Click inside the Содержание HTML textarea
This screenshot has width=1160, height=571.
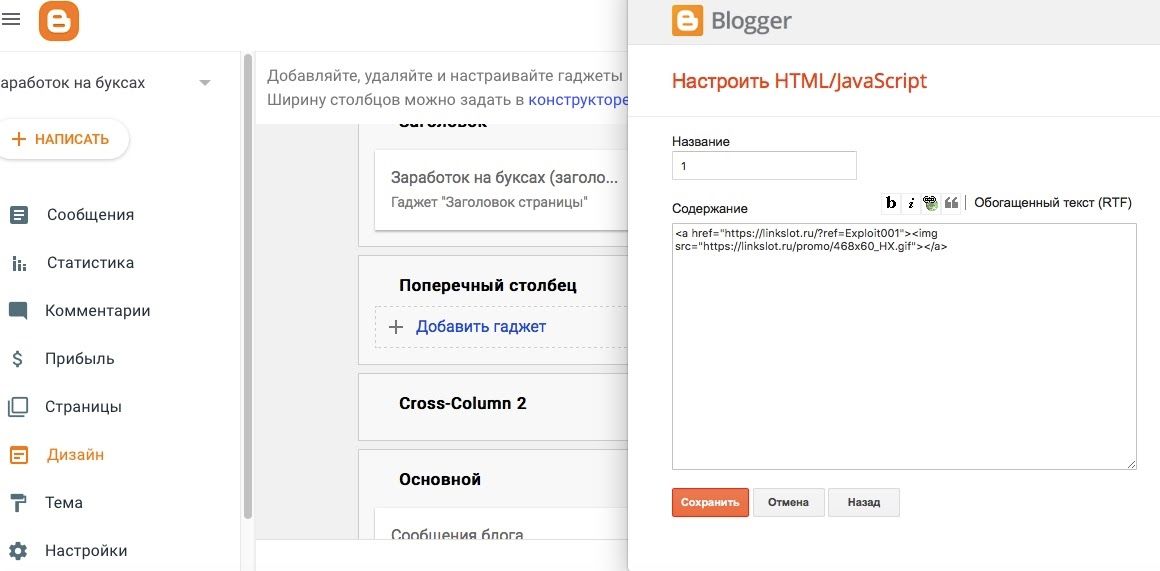point(904,346)
